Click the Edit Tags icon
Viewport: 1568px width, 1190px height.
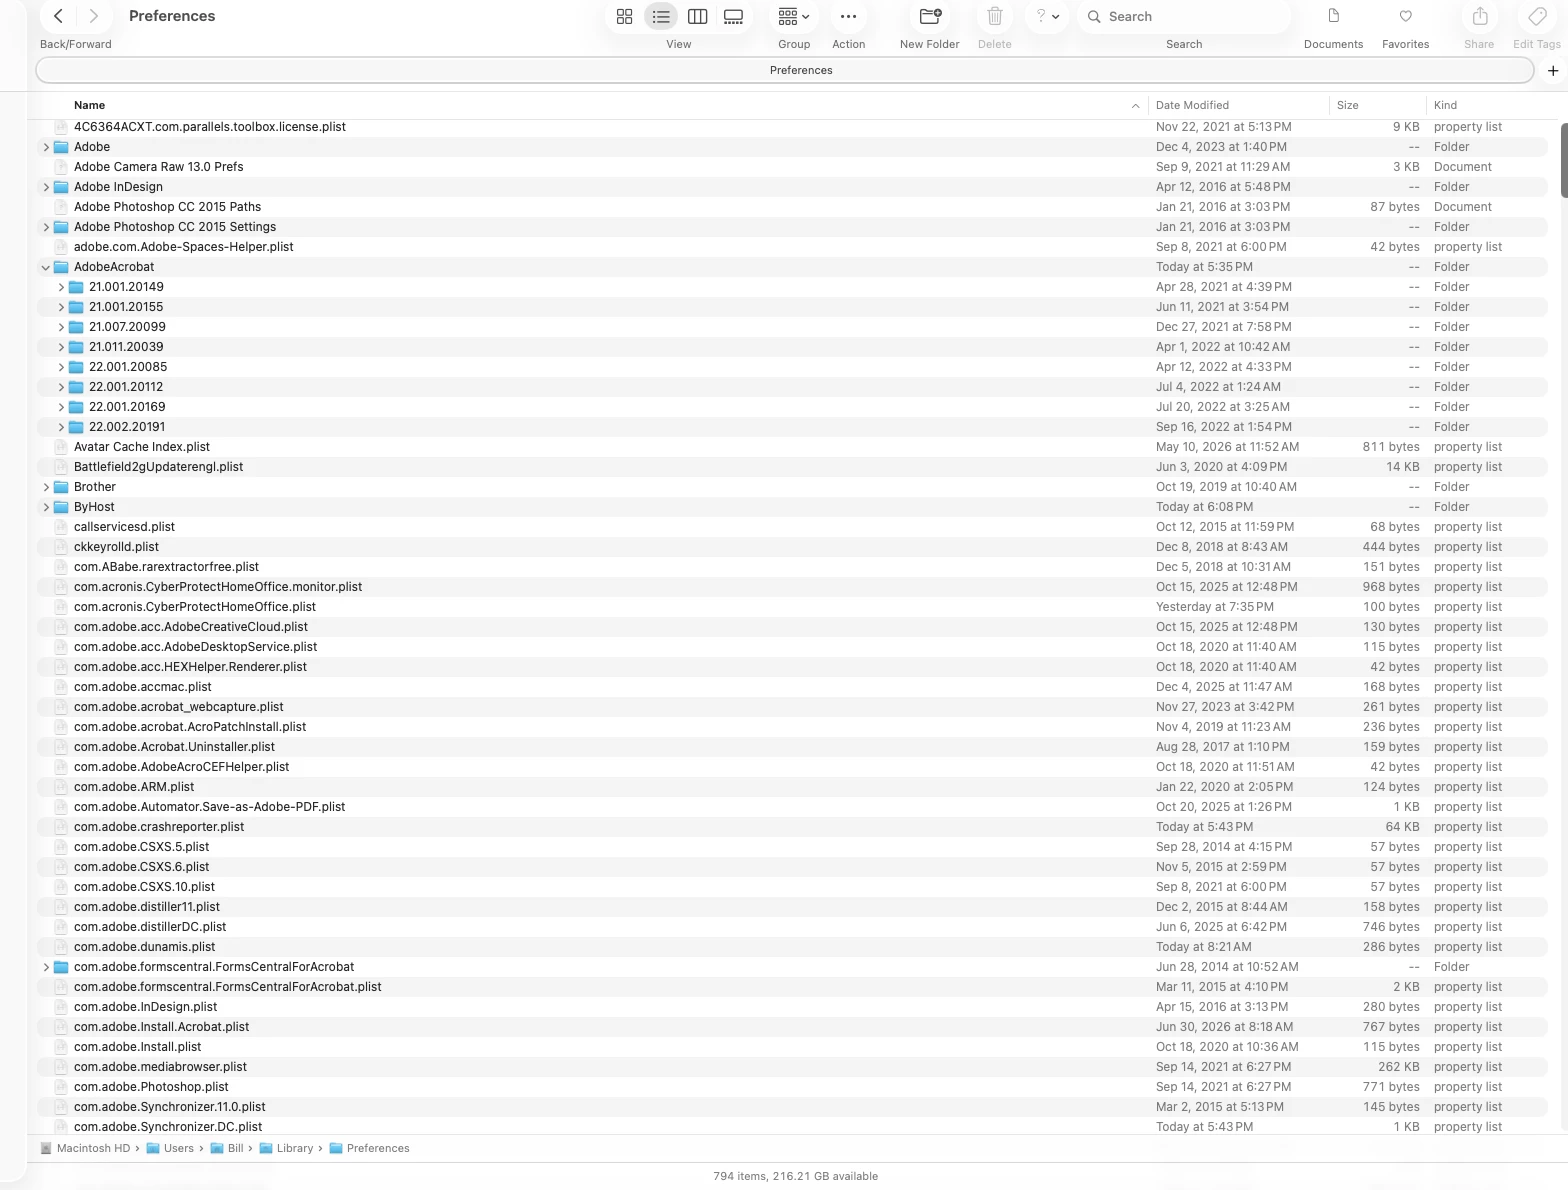click(x=1537, y=16)
